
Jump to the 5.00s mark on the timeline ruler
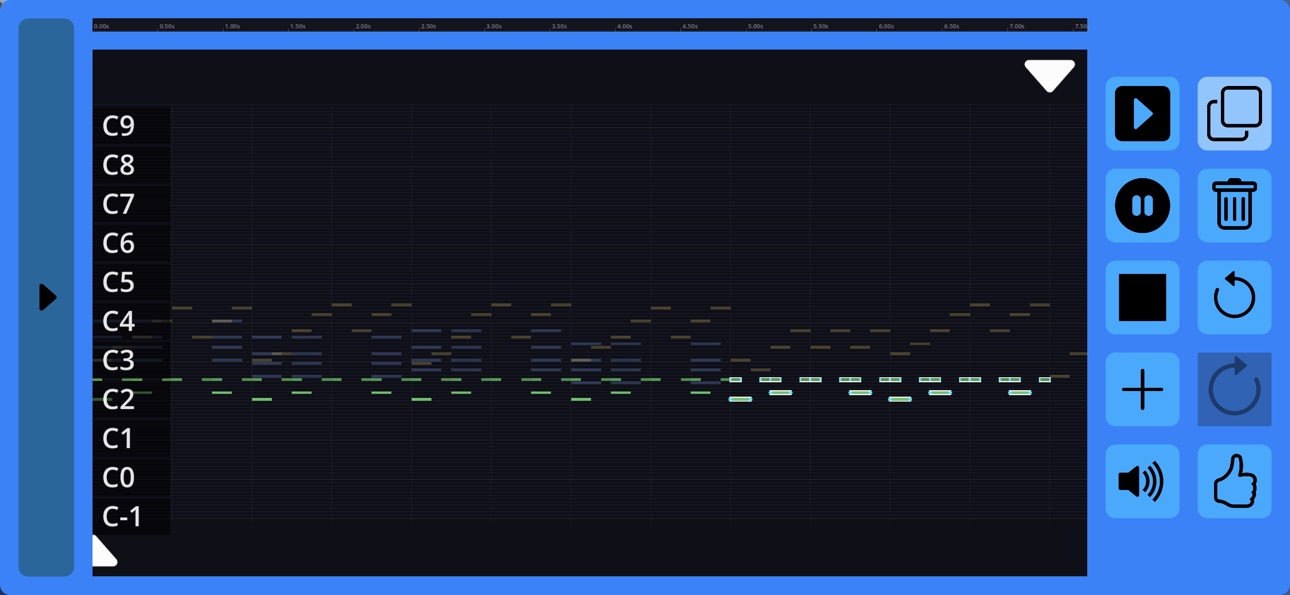point(756,26)
